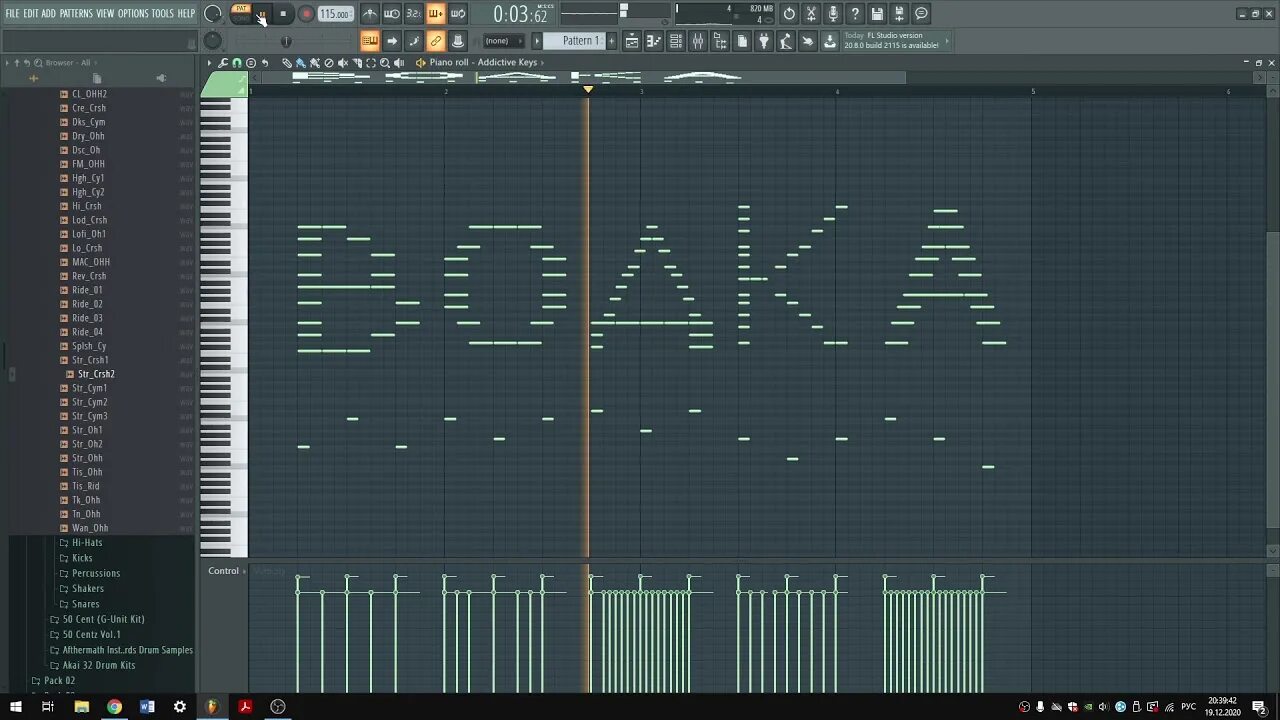Open the piano roll stamp chord tool

pyautogui.click(x=251, y=62)
